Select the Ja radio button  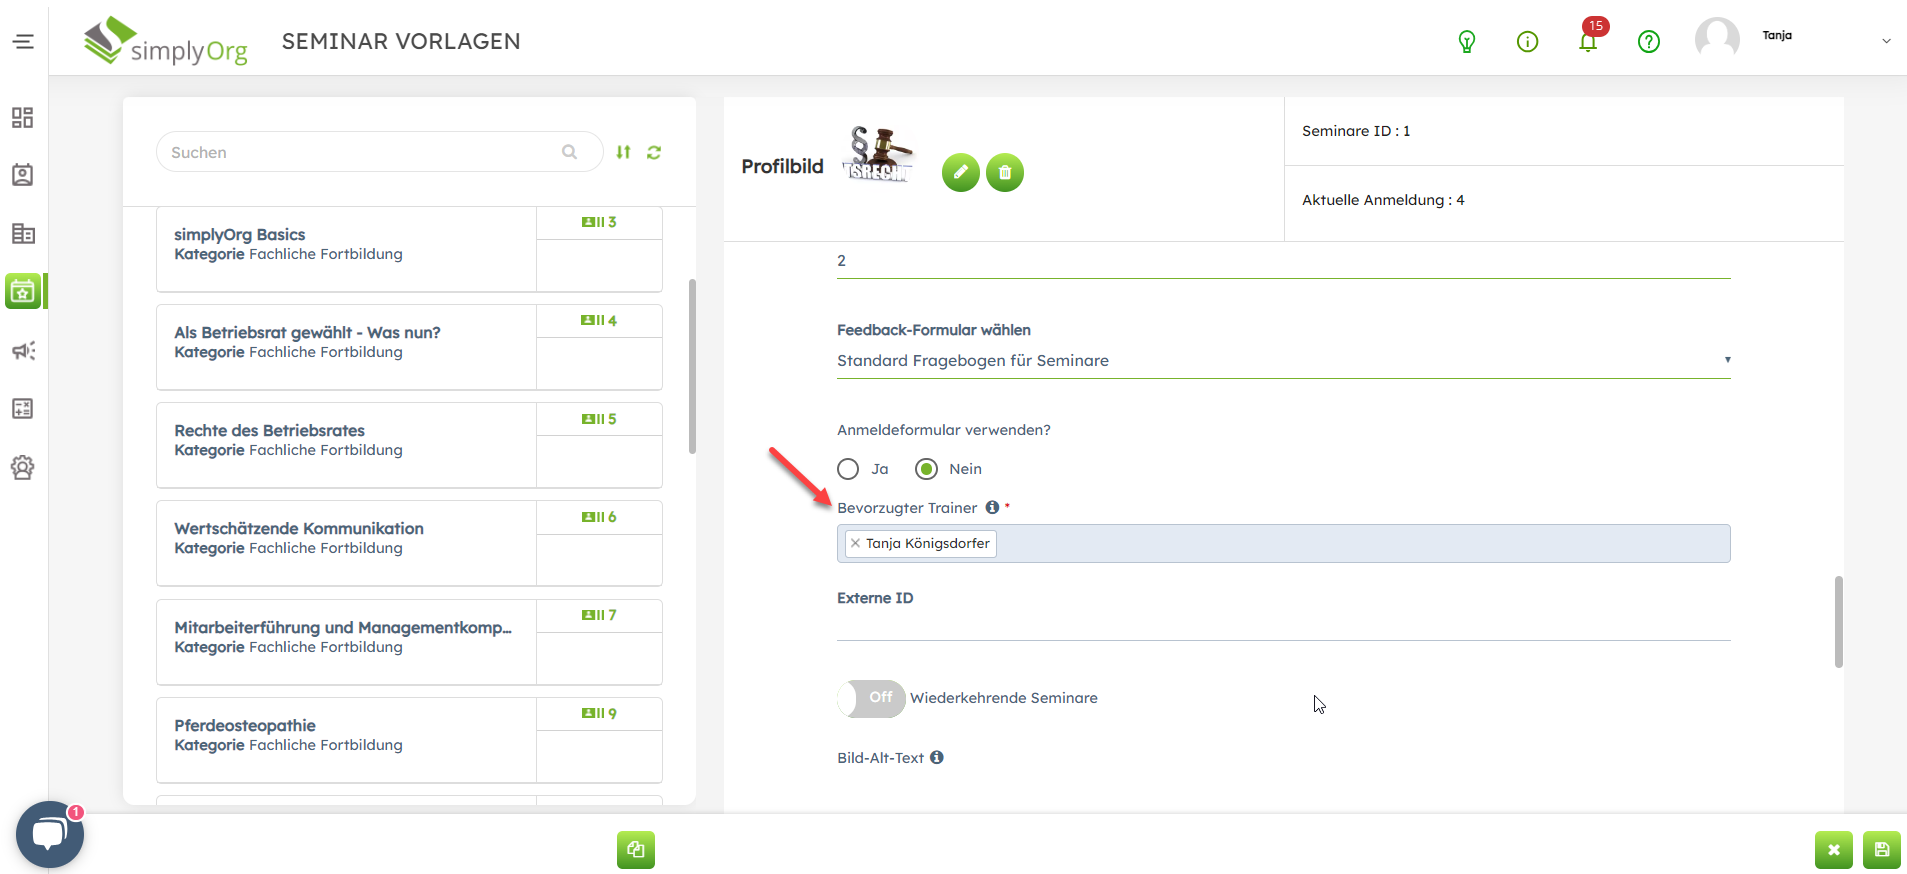[848, 469]
